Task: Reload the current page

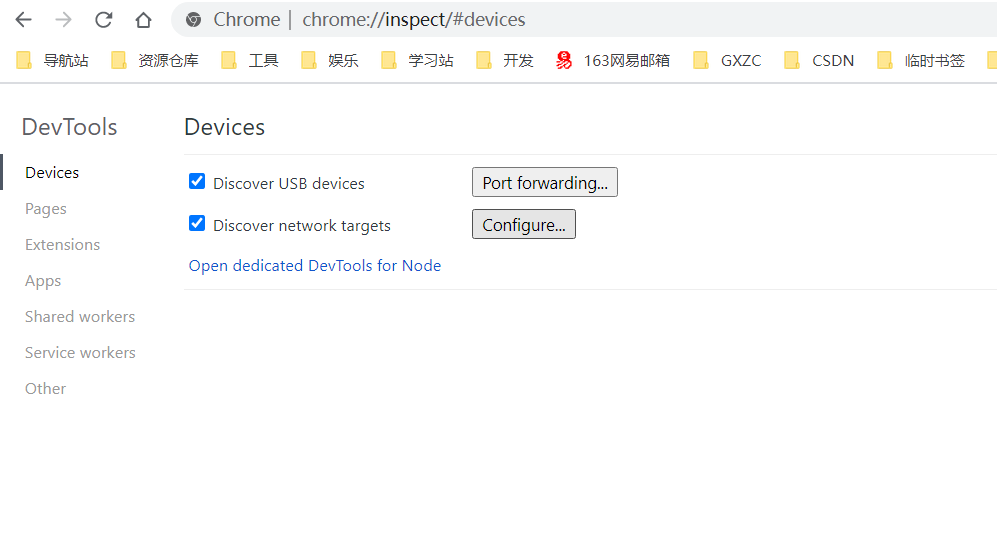Action: (x=103, y=20)
